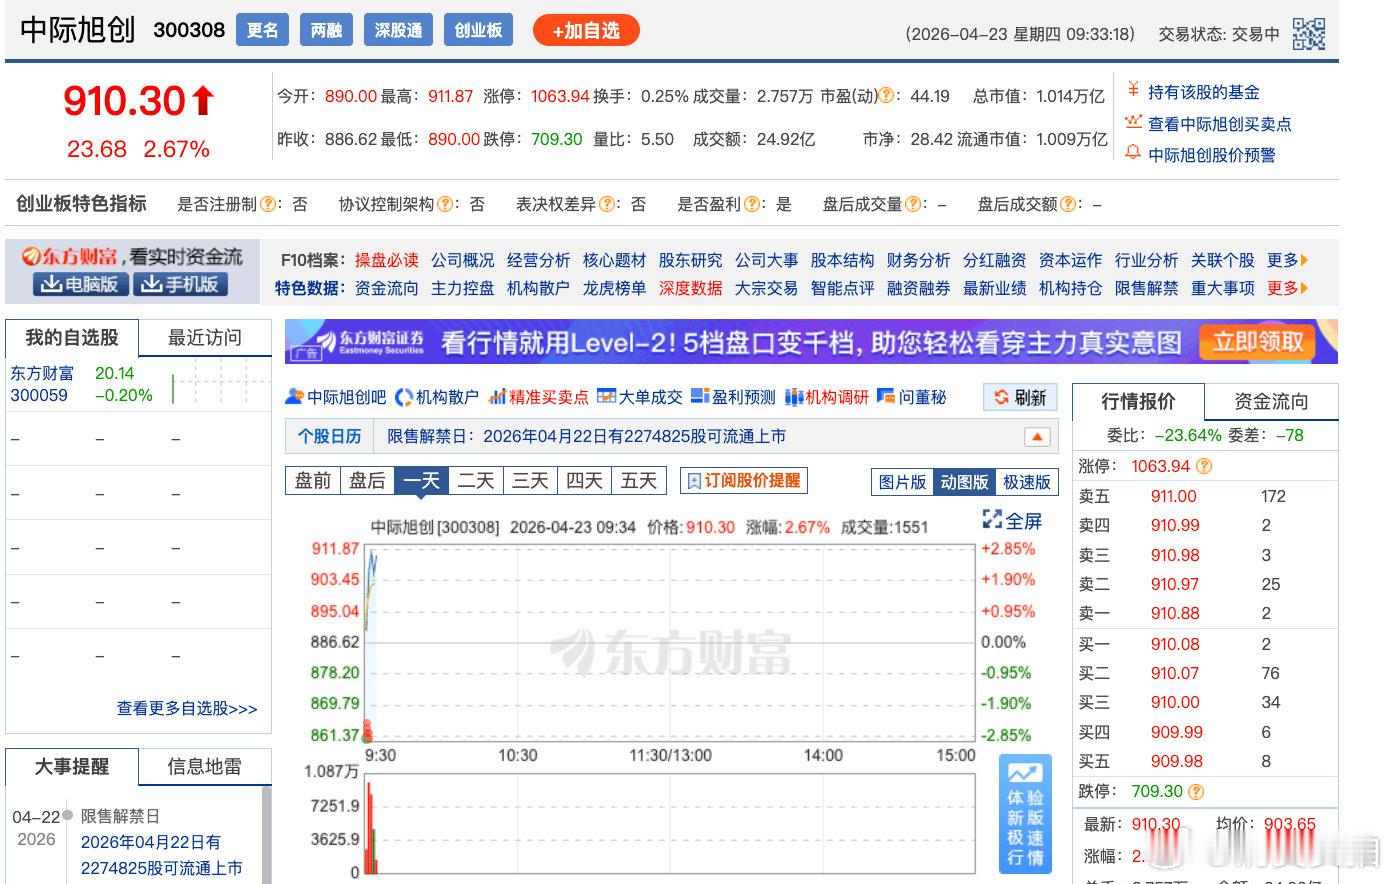The height and width of the screenshot is (884, 1394).
Task: Click the 四天 chart period button
Action: (585, 481)
